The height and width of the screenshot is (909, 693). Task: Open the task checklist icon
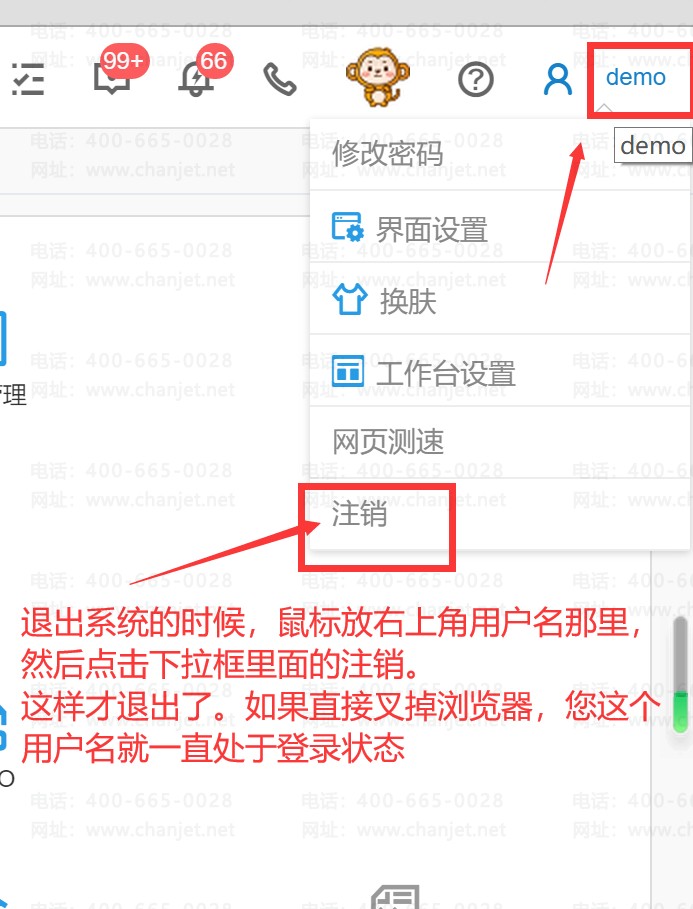tap(28, 79)
